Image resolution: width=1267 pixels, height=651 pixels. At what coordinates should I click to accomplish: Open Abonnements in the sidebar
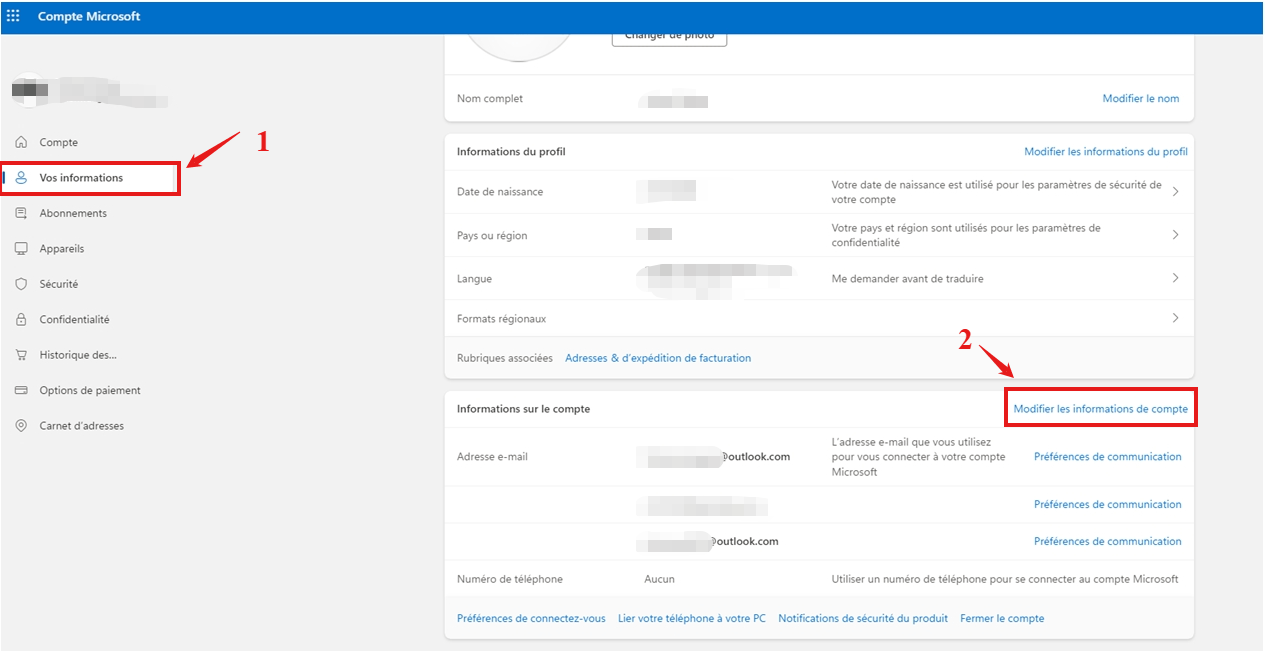[x=73, y=213]
